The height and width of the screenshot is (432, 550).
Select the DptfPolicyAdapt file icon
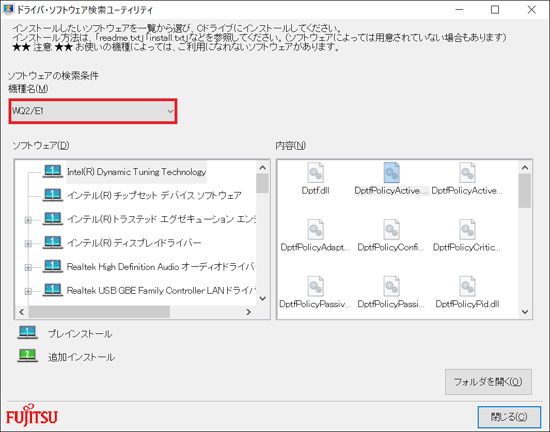coord(315,230)
